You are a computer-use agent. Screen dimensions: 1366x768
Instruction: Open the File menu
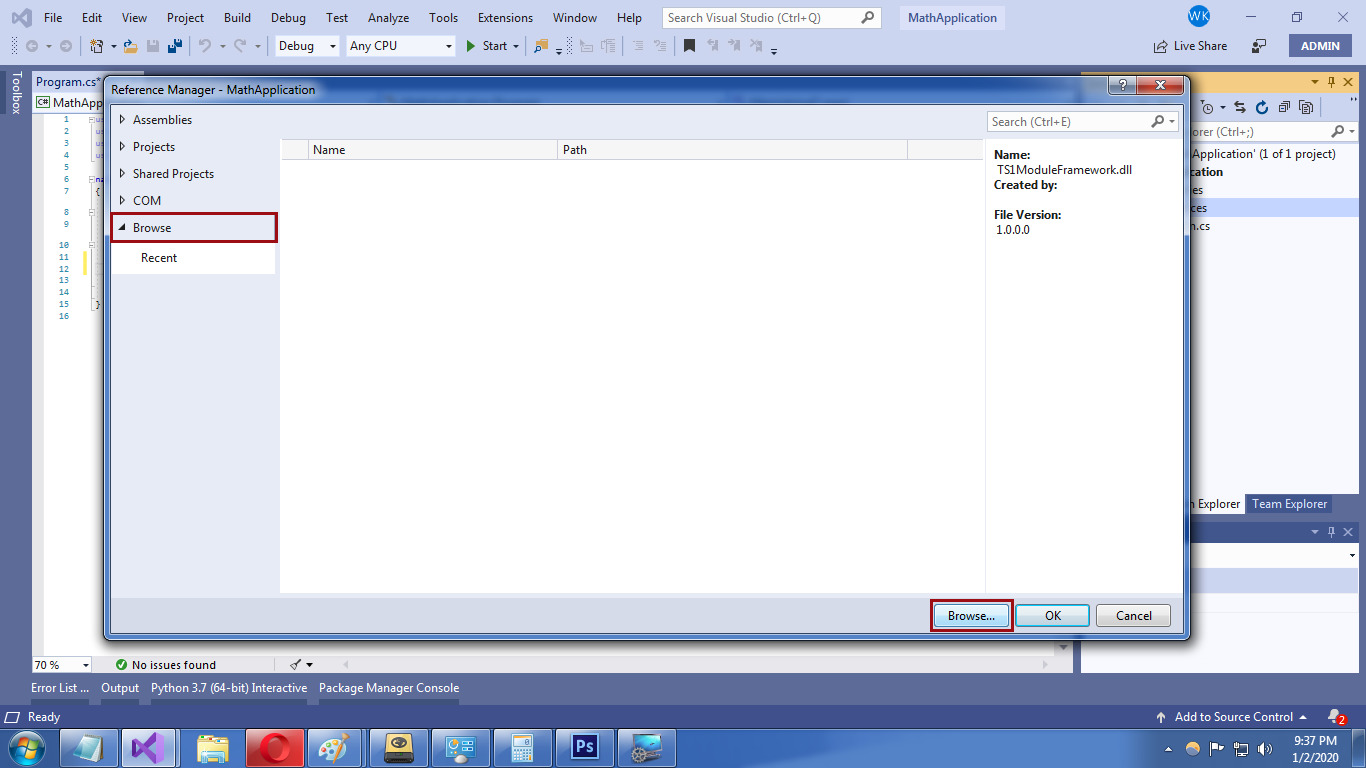point(53,18)
